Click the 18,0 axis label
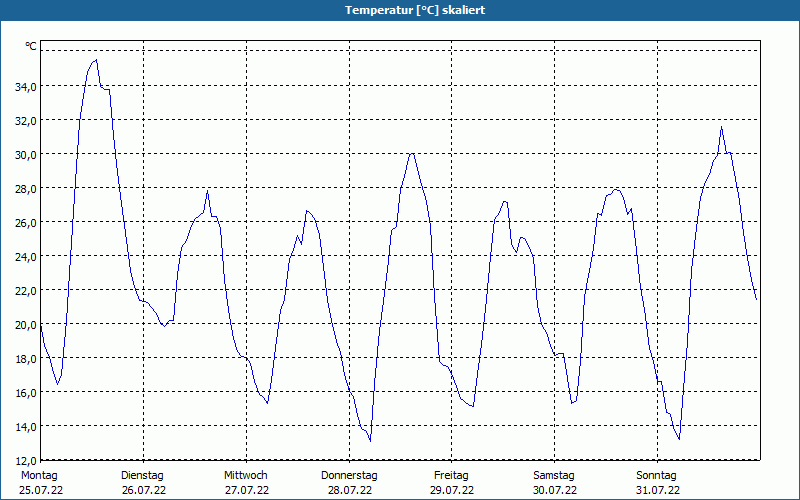The image size is (800, 500). 26,359
